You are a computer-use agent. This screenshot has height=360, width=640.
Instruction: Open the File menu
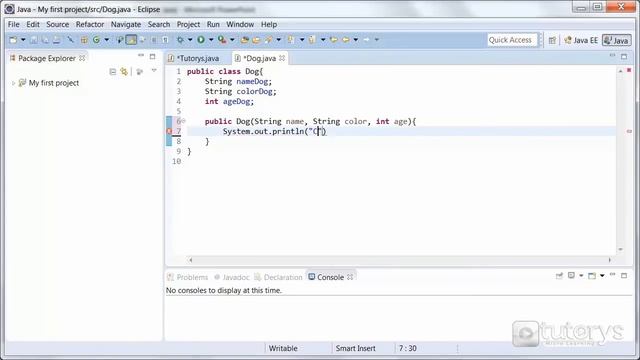click(13, 24)
